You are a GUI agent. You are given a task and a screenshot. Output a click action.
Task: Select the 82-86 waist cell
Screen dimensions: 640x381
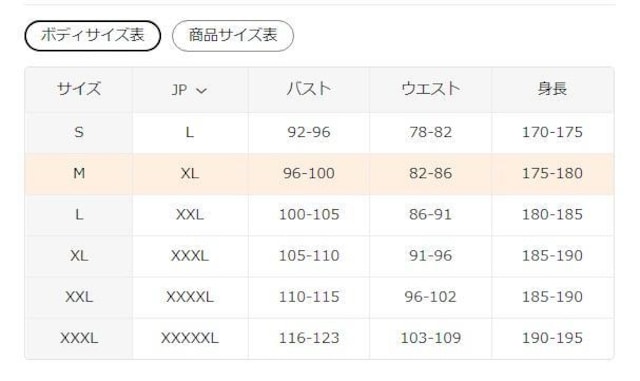(431, 174)
